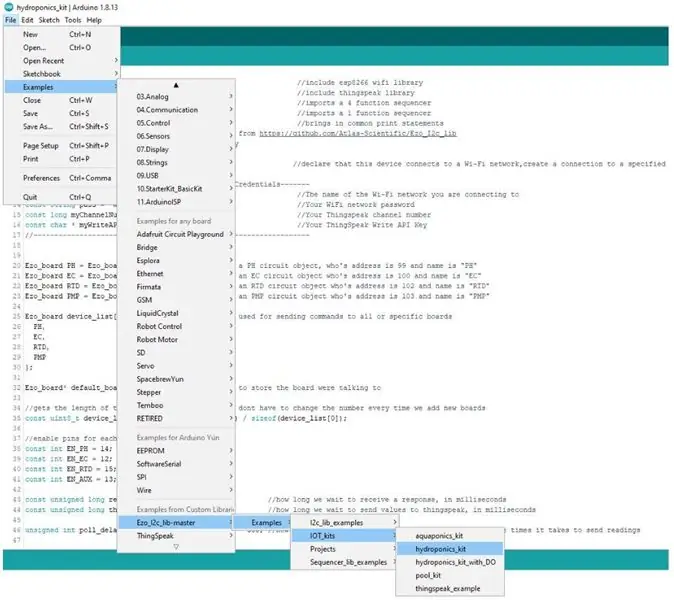Expand the 04.Communication examples
The image size is (674, 600).
(177, 110)
